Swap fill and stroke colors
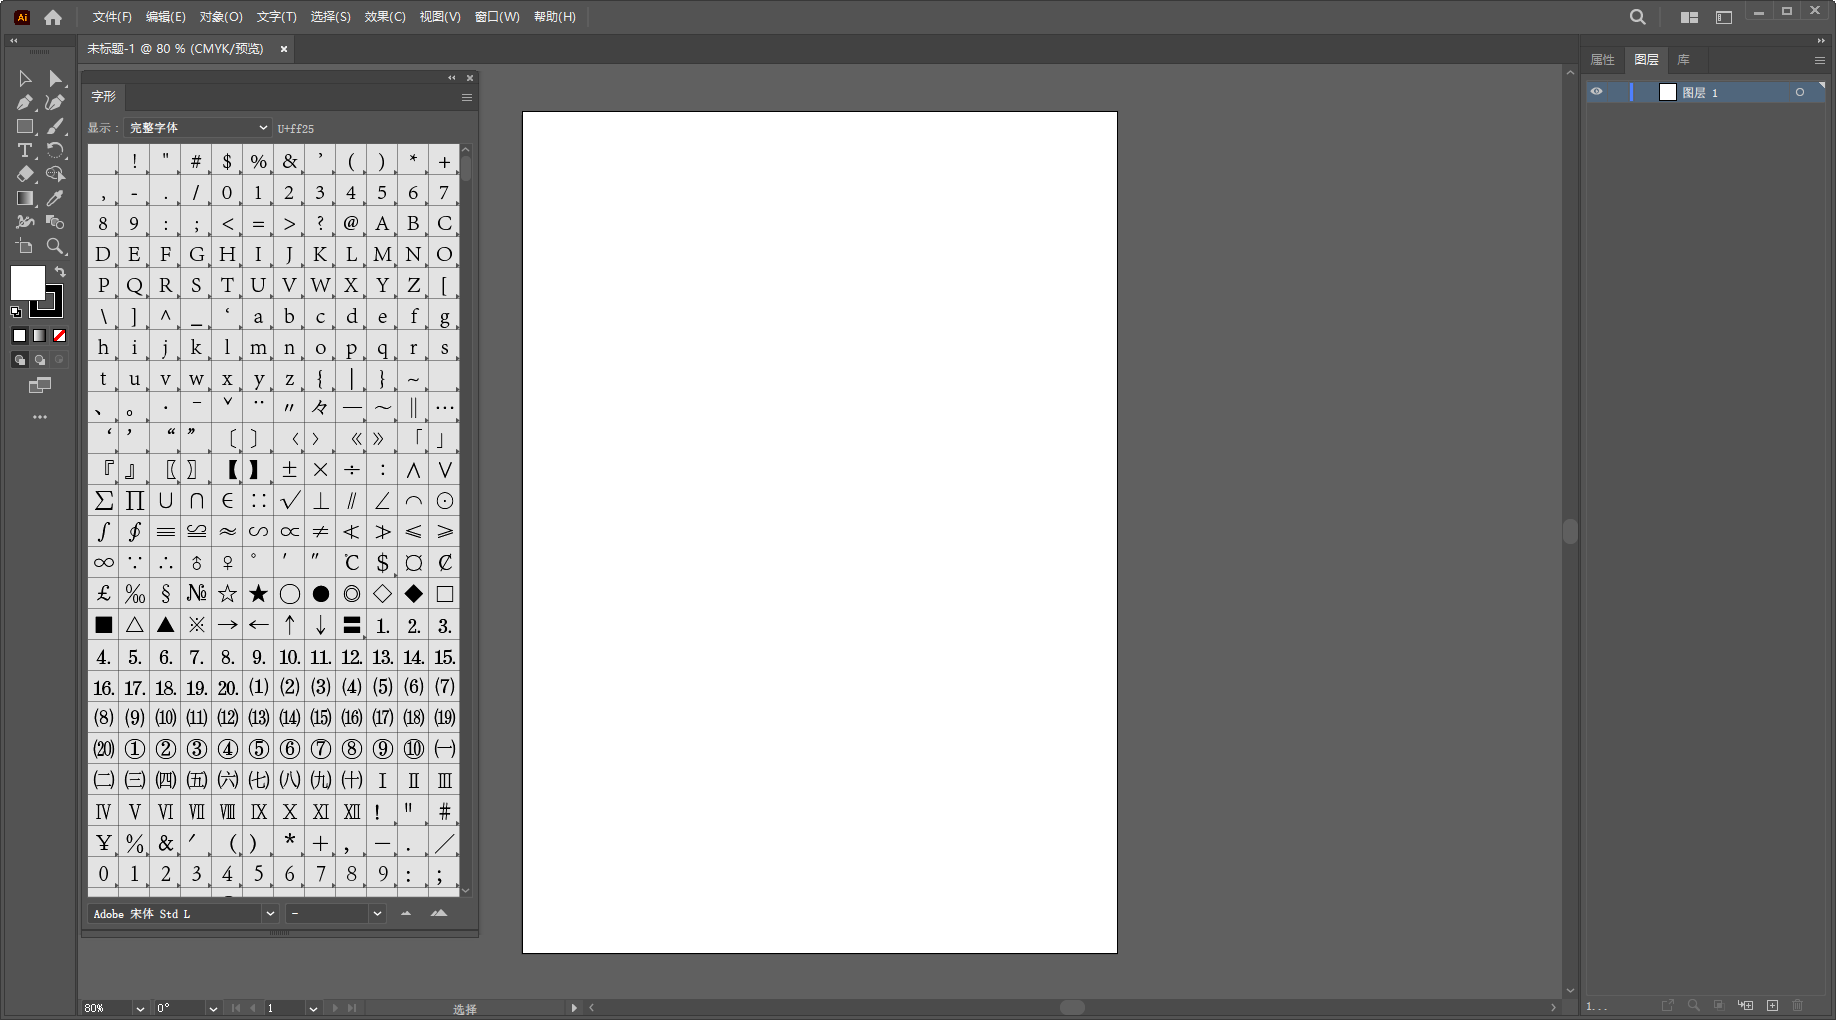 click(x=61, y=272)
